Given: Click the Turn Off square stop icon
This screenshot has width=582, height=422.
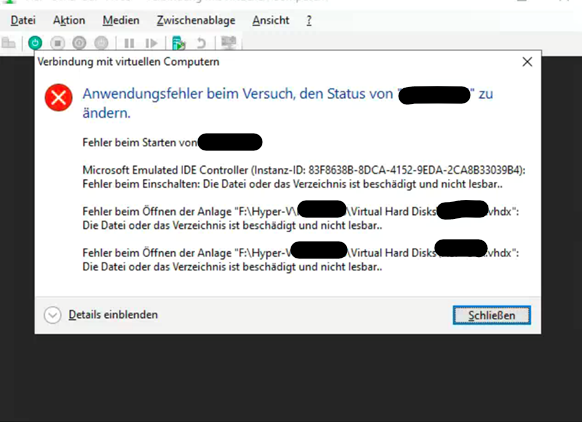Looking at the screenshot, I should pyautogui.click(x=58, y=43).
